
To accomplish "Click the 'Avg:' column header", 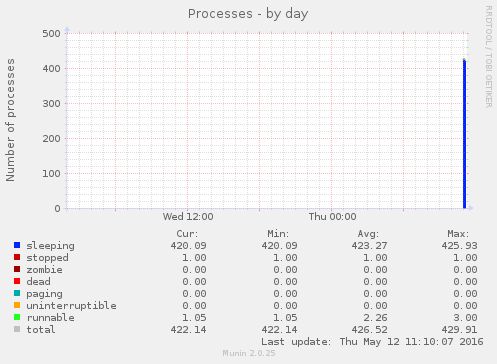I will pyautogui.click(x=368, y=234).
